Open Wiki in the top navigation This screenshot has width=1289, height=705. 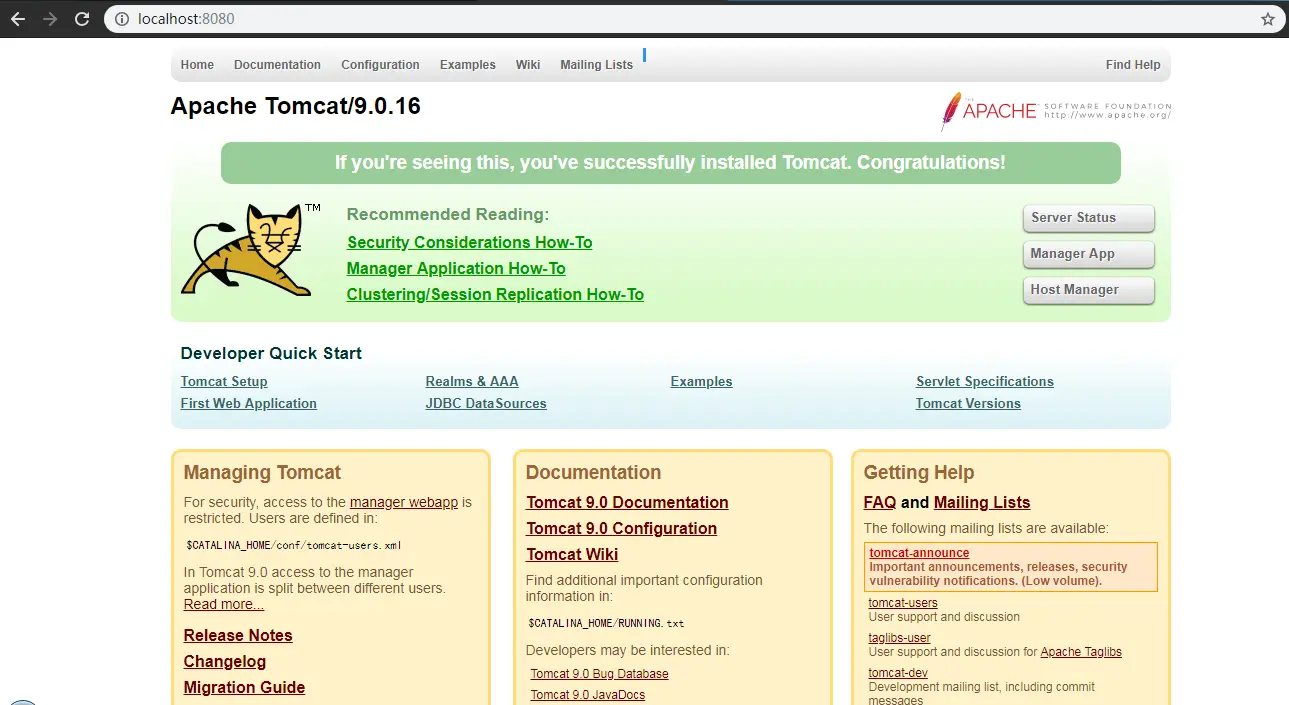coord(528,65)
